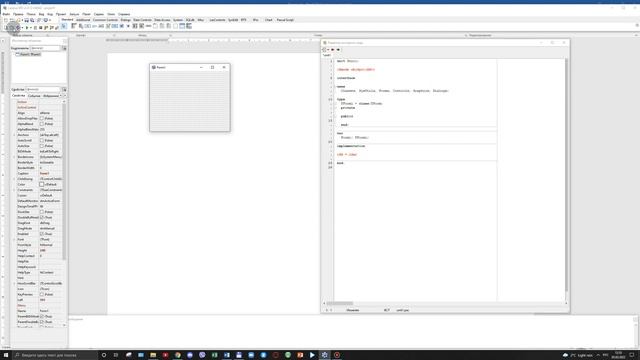Open the dropdown arrow beside the Run button

[31, 28]
